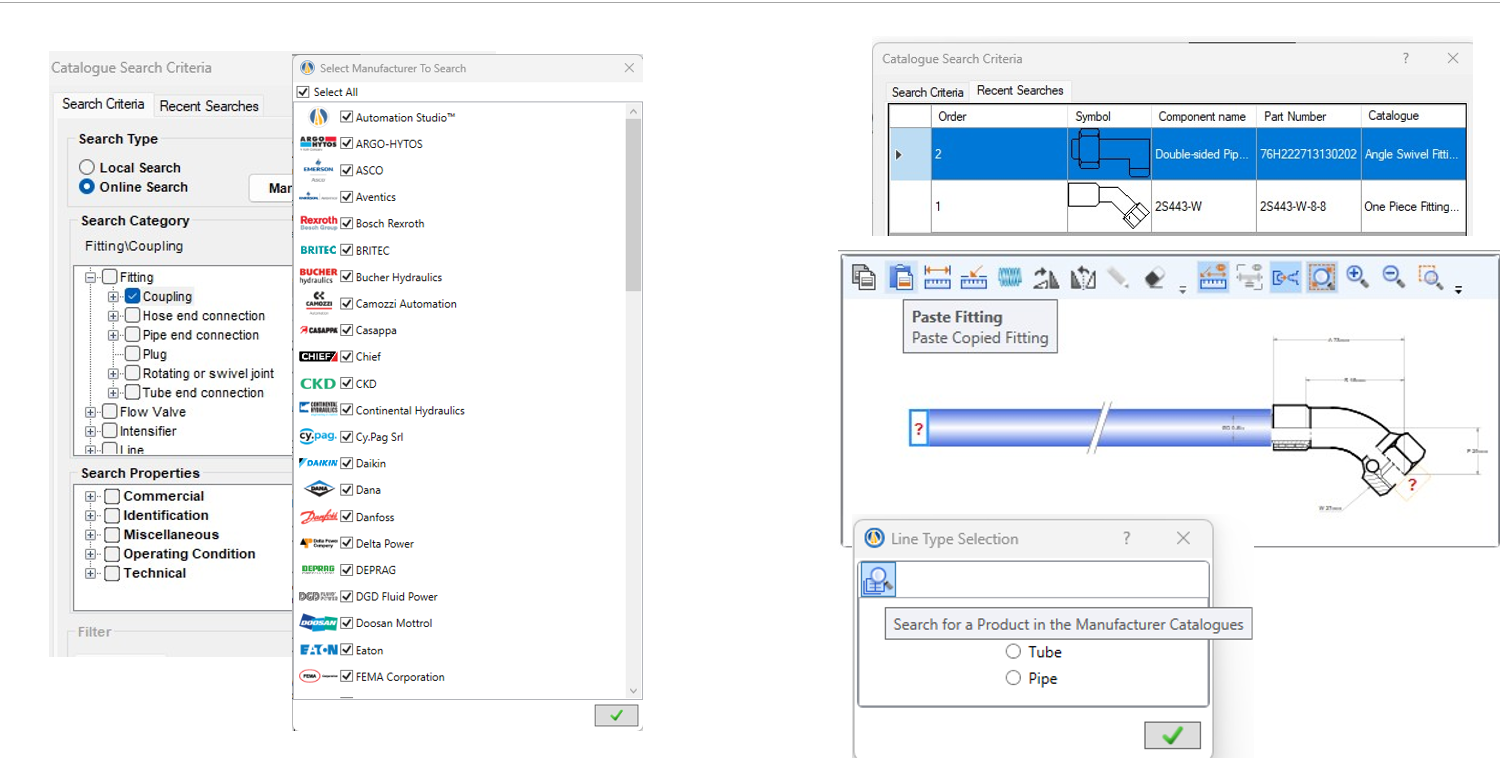Click the Catalogue column header

pyautogui.click(x=1412, y=116)
